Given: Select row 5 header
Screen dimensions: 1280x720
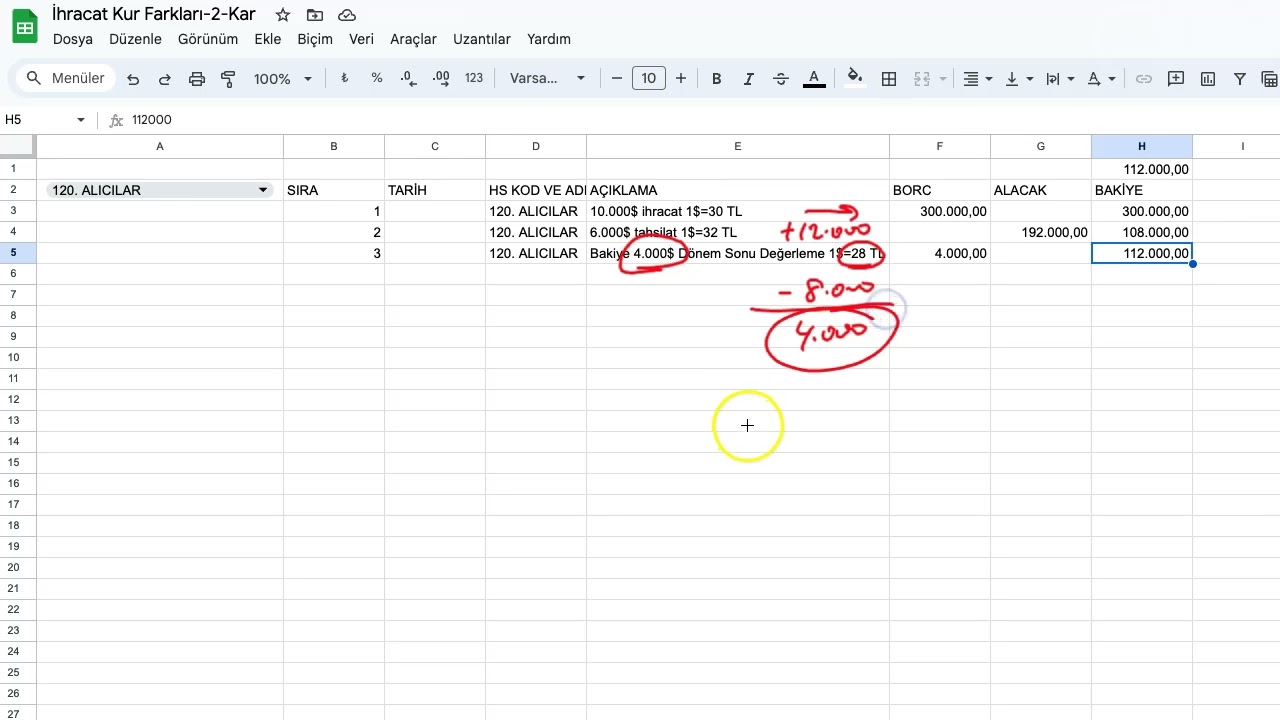Looking at the screenshot, I should point(18,254).
